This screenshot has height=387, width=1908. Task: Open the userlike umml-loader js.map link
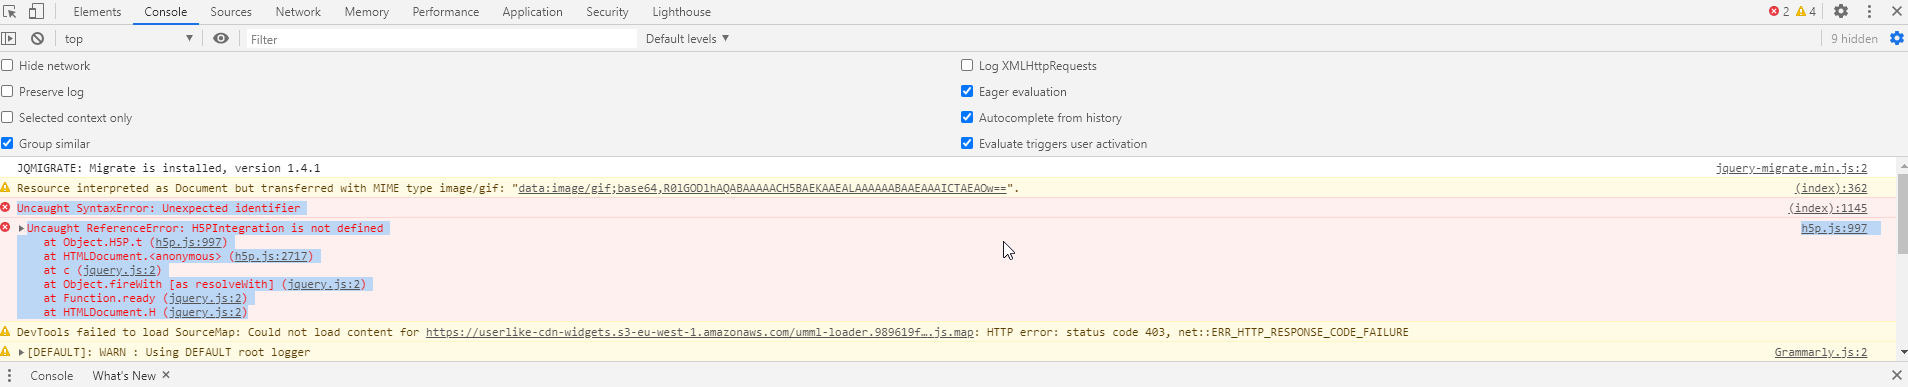[x=700, y=332]
